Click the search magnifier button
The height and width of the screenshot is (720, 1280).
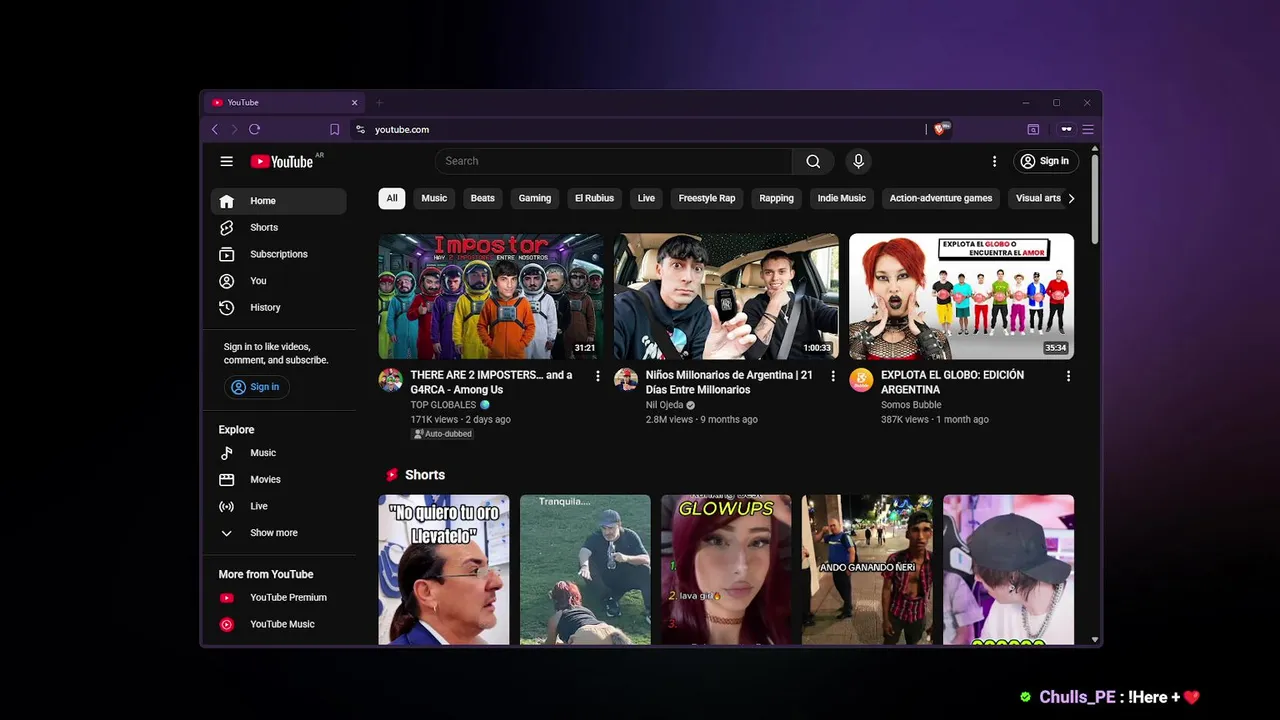[813, 161]
